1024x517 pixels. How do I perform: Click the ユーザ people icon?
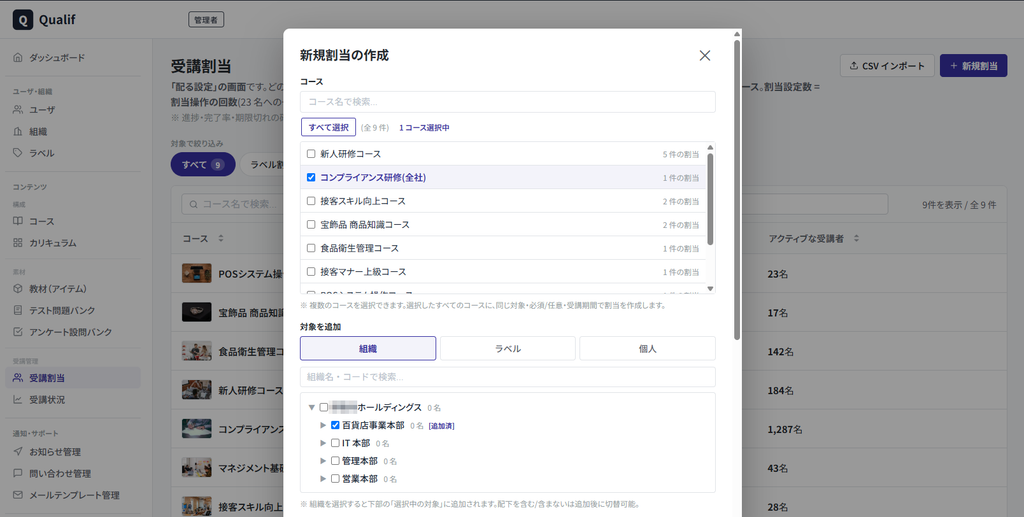click(18, 110)
